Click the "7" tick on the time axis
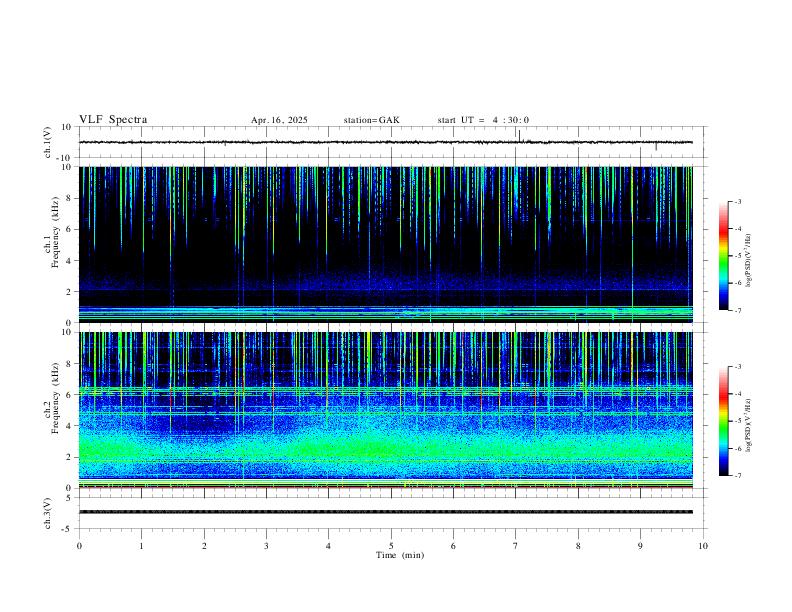Viewport: 792px width, 612px height. click(516, 546)
